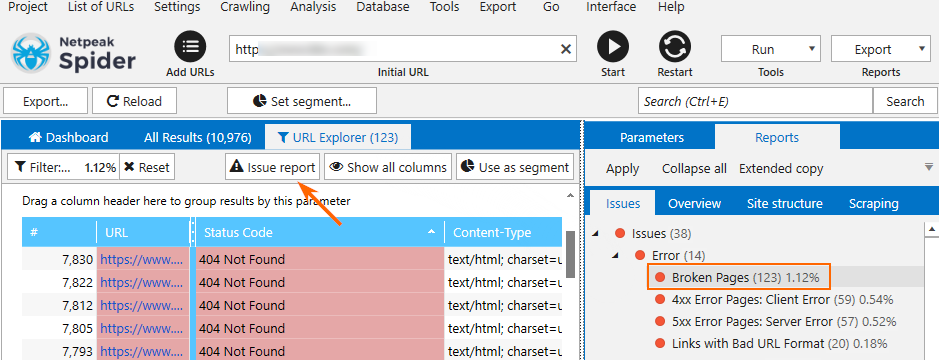Sort by Status Code column header

(320, 233)
